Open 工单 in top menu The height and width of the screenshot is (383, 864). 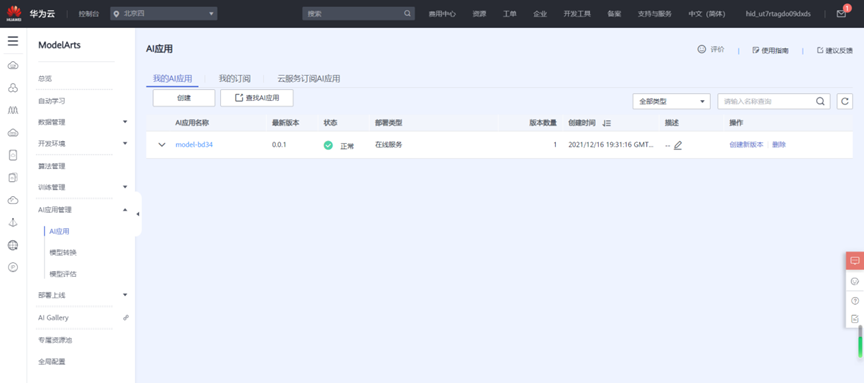510,14
